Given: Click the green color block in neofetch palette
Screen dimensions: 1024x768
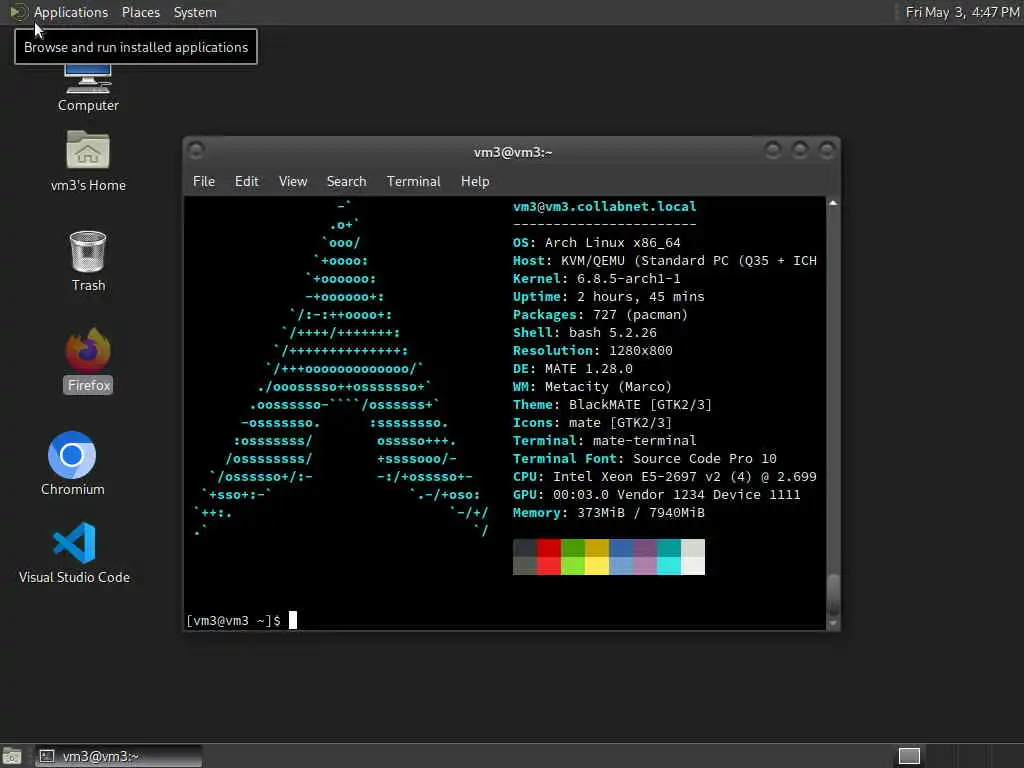Looking at the screenshot, I should pyautogui.click(x=573, y=556).
